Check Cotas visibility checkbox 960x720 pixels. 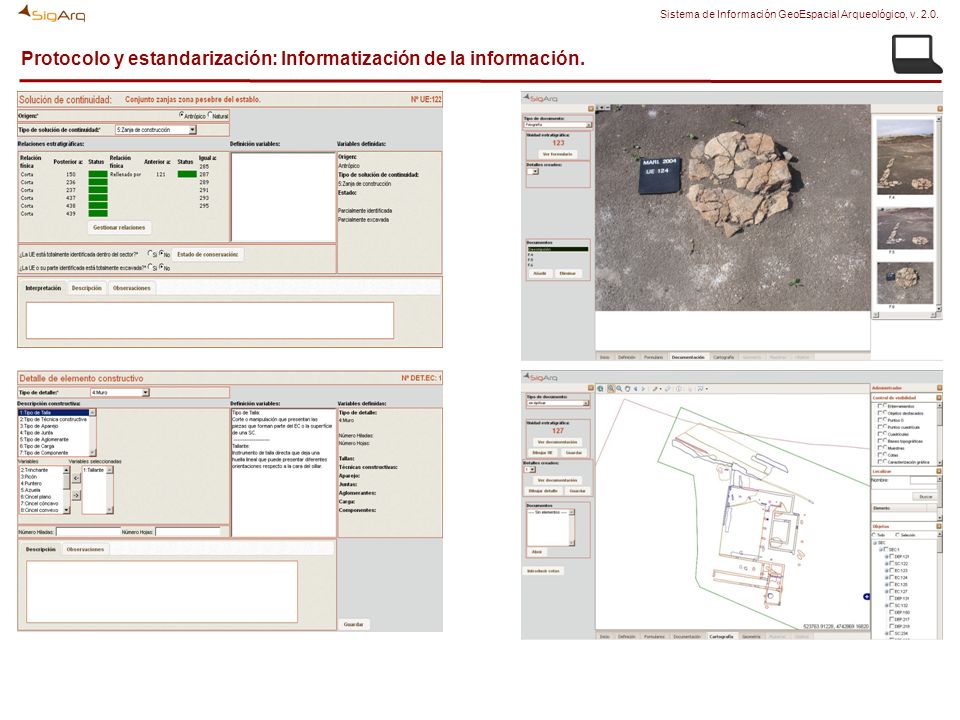click(x=880, y=455)
